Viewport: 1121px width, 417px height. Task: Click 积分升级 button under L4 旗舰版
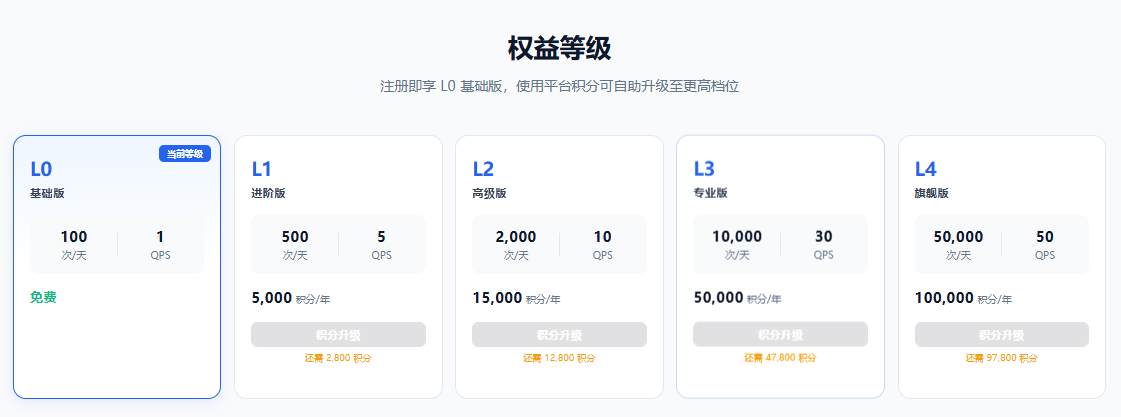click(1002, 335)
